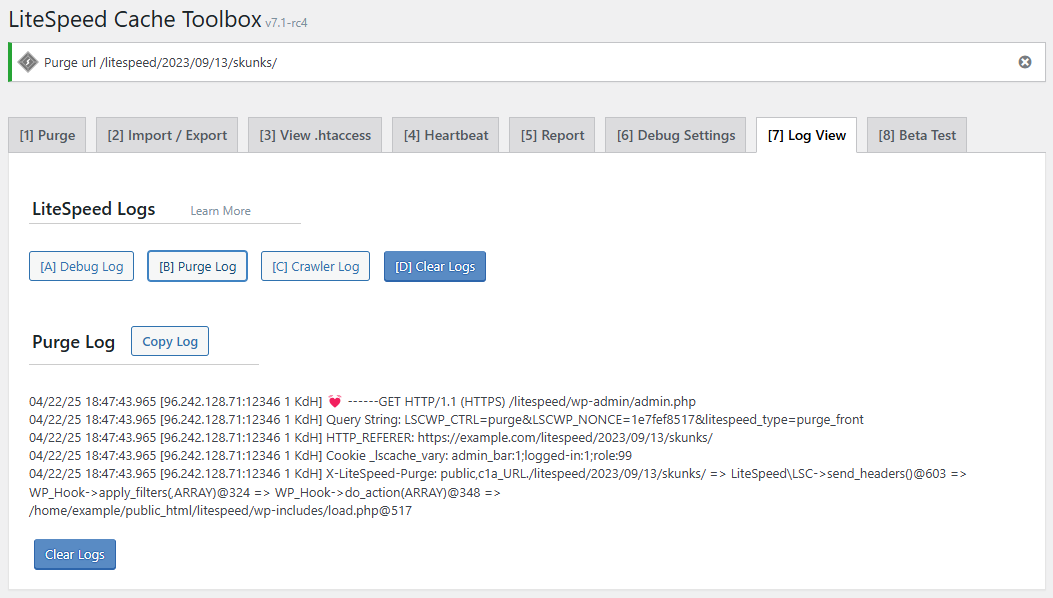Click the HTTP_REFERER log line
This screenshot has width=1053, height=598.
click(x=371, y=438)
